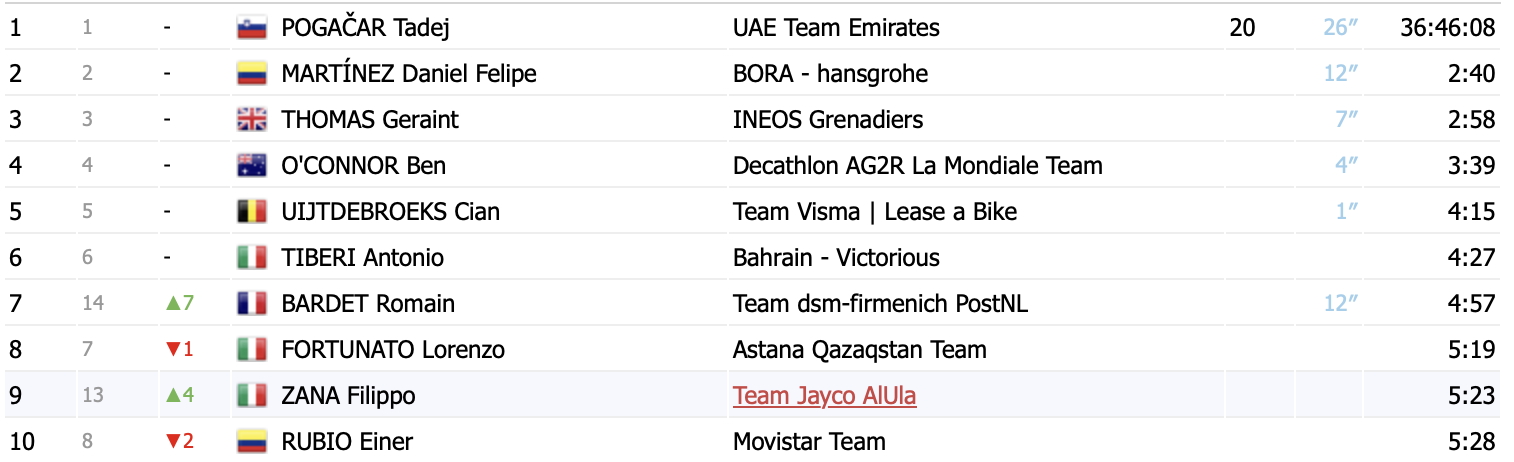The image size is (1514, 462).
Task: Click Pogačar's 26″ bonus seconds value
Action: 1340,28
